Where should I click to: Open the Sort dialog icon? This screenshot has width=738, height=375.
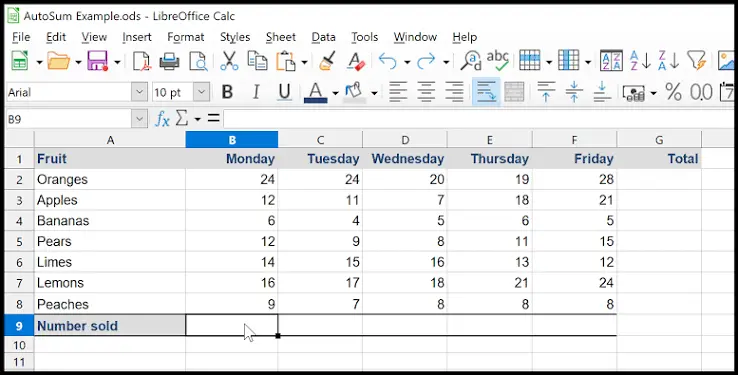[611, 61]
